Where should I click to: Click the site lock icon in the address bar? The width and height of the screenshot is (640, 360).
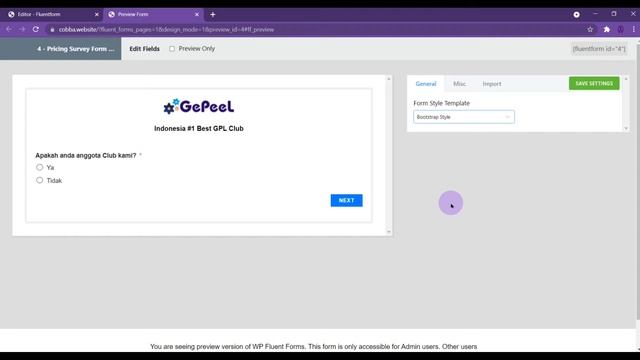click(x=52, y=30)
